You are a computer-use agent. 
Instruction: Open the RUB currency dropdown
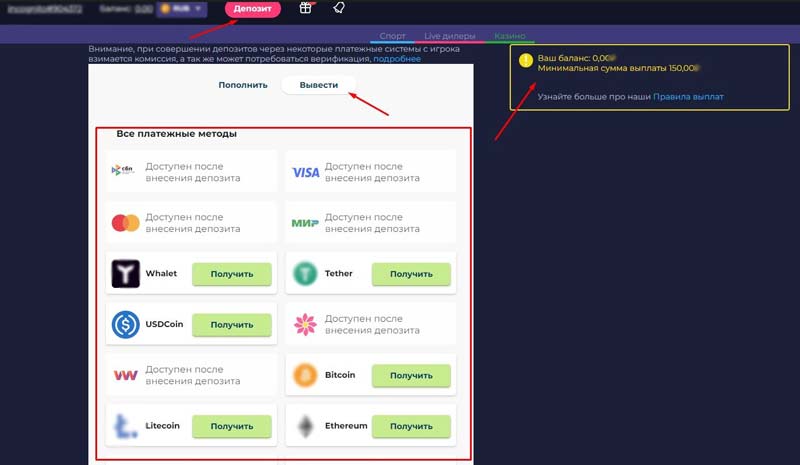pos(182,8)
